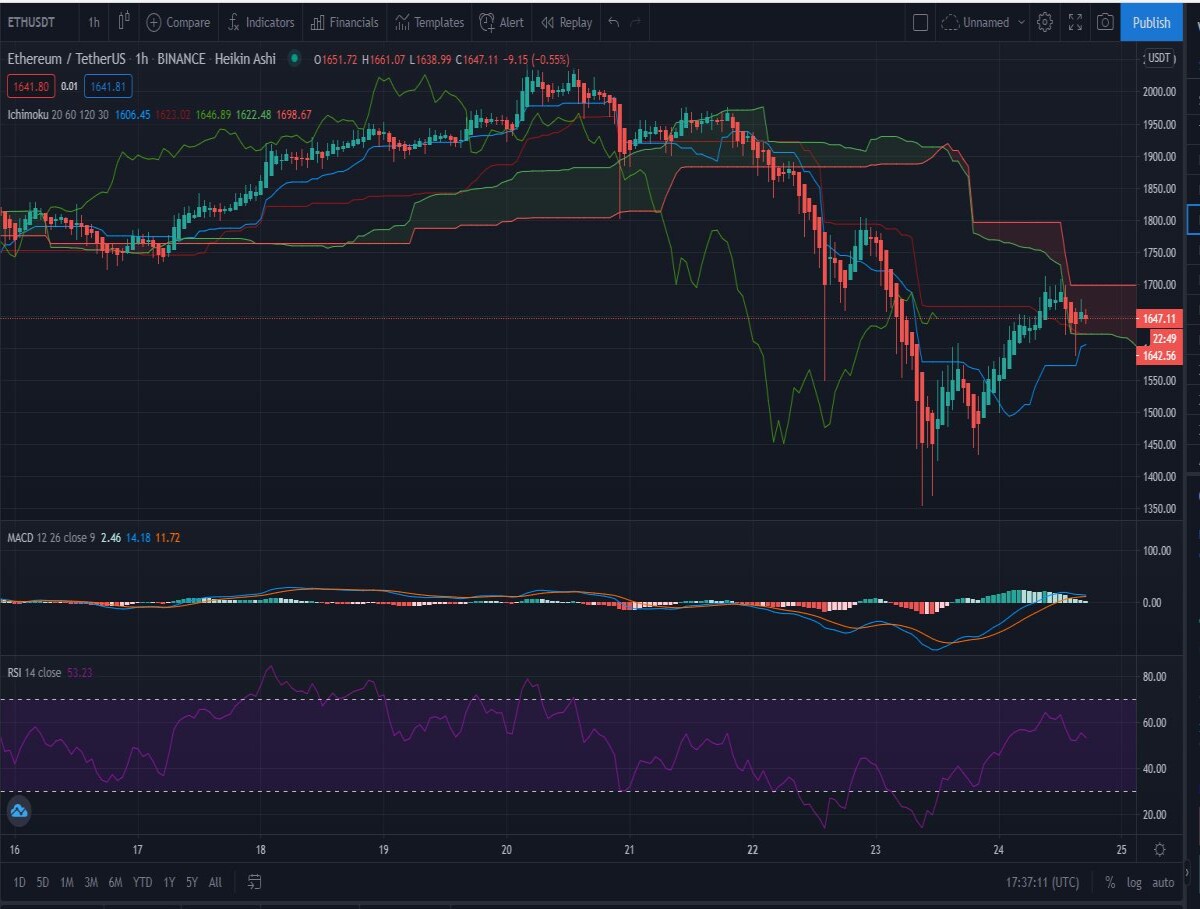Toggle log scale mode
This screenshot has width=1200, height=909.
[1134, 882]
